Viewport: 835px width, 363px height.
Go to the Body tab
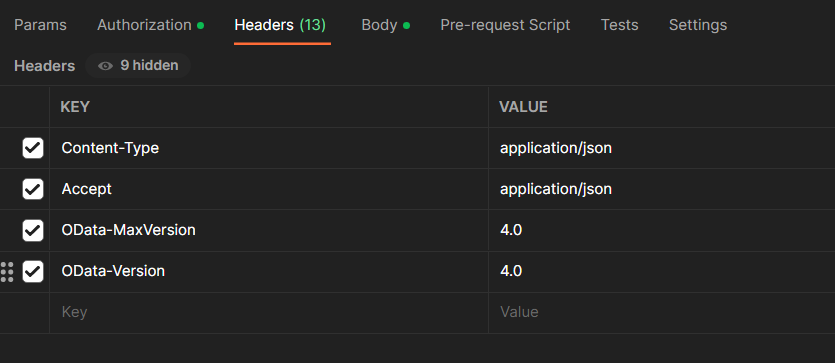(386, 25)
